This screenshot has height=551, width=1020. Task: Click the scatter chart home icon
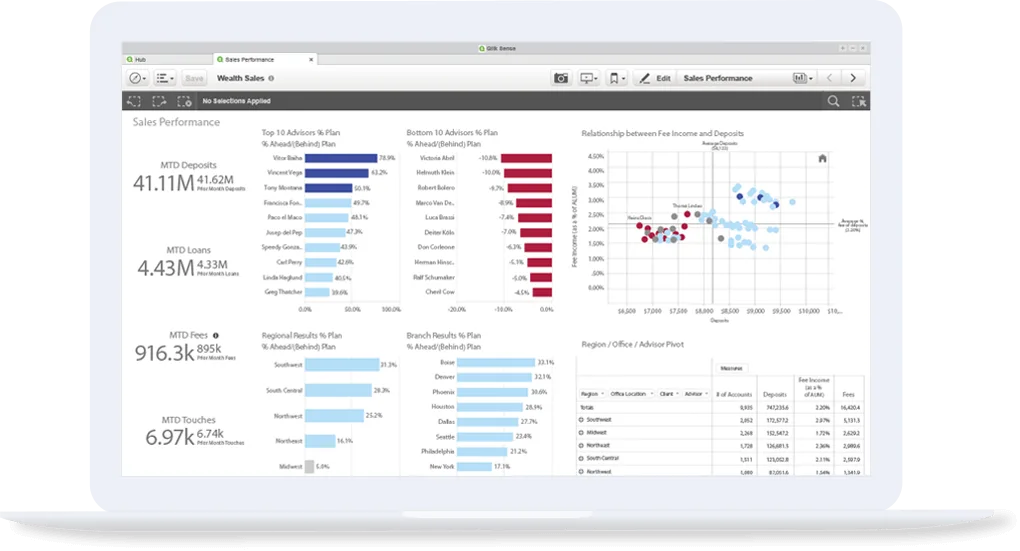tap(822, 159)
